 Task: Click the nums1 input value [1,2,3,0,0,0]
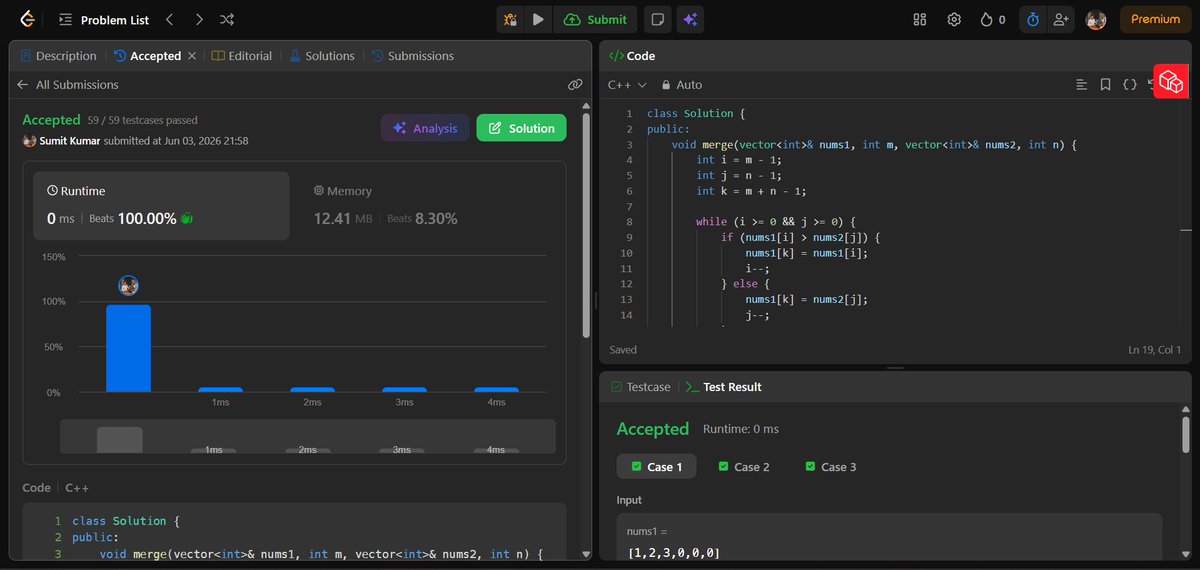click(674, 553)
